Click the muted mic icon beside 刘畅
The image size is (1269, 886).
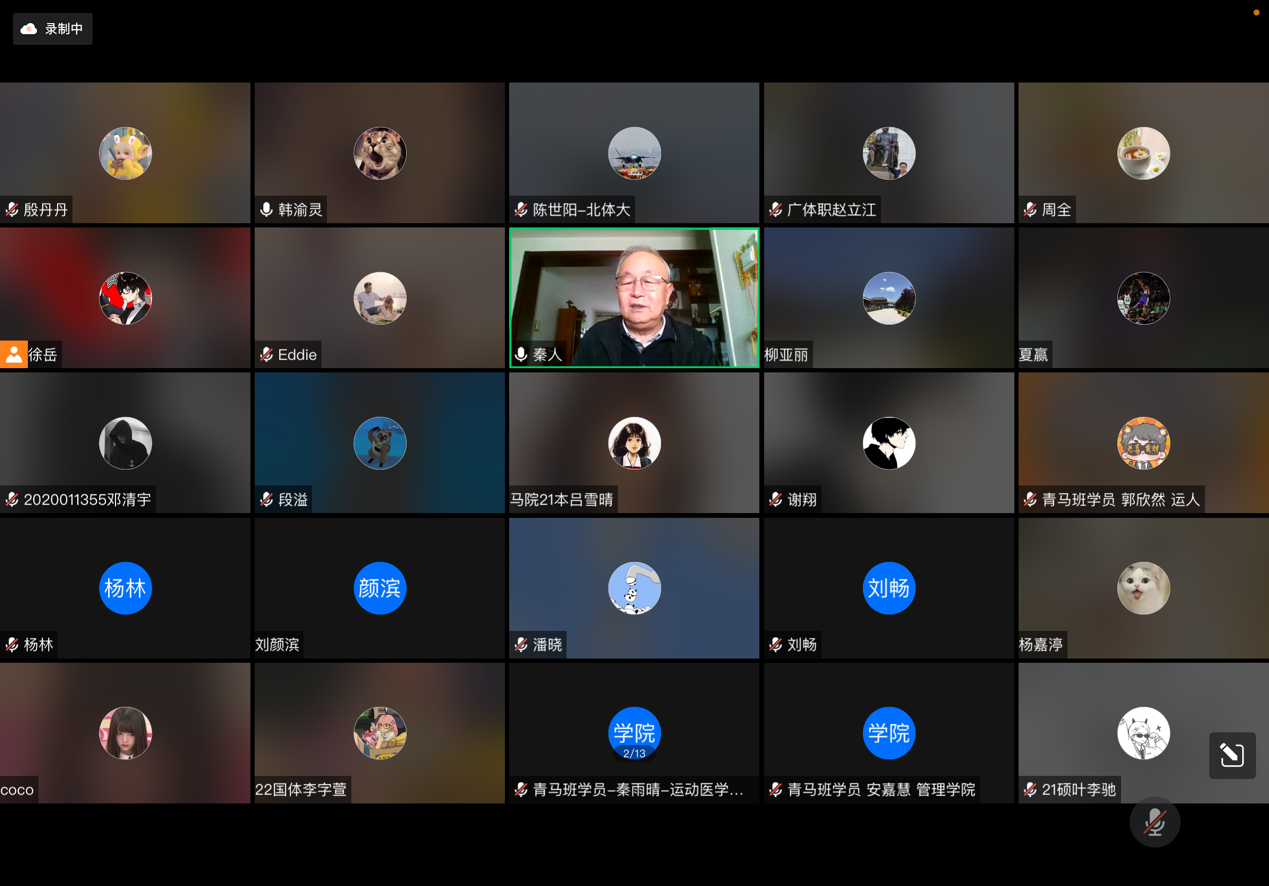(x=774, y=644)
